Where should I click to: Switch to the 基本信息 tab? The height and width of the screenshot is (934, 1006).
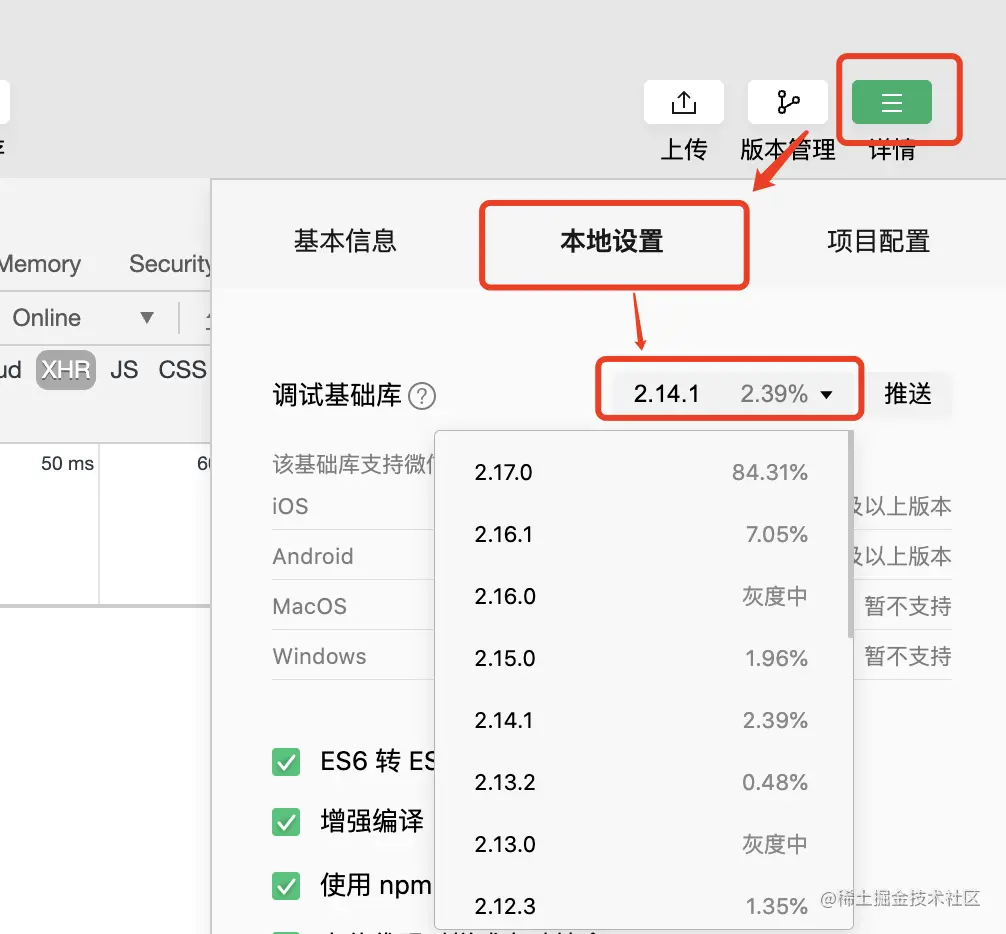(x=345, y=241)
